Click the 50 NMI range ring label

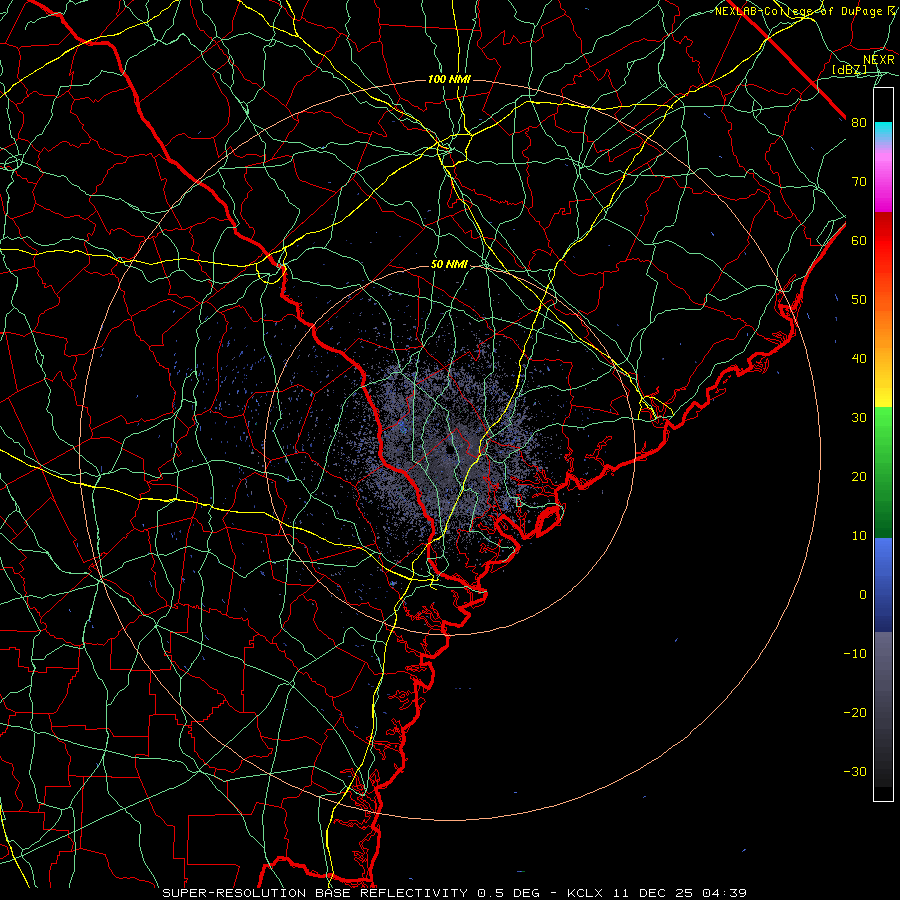(449, 265)
